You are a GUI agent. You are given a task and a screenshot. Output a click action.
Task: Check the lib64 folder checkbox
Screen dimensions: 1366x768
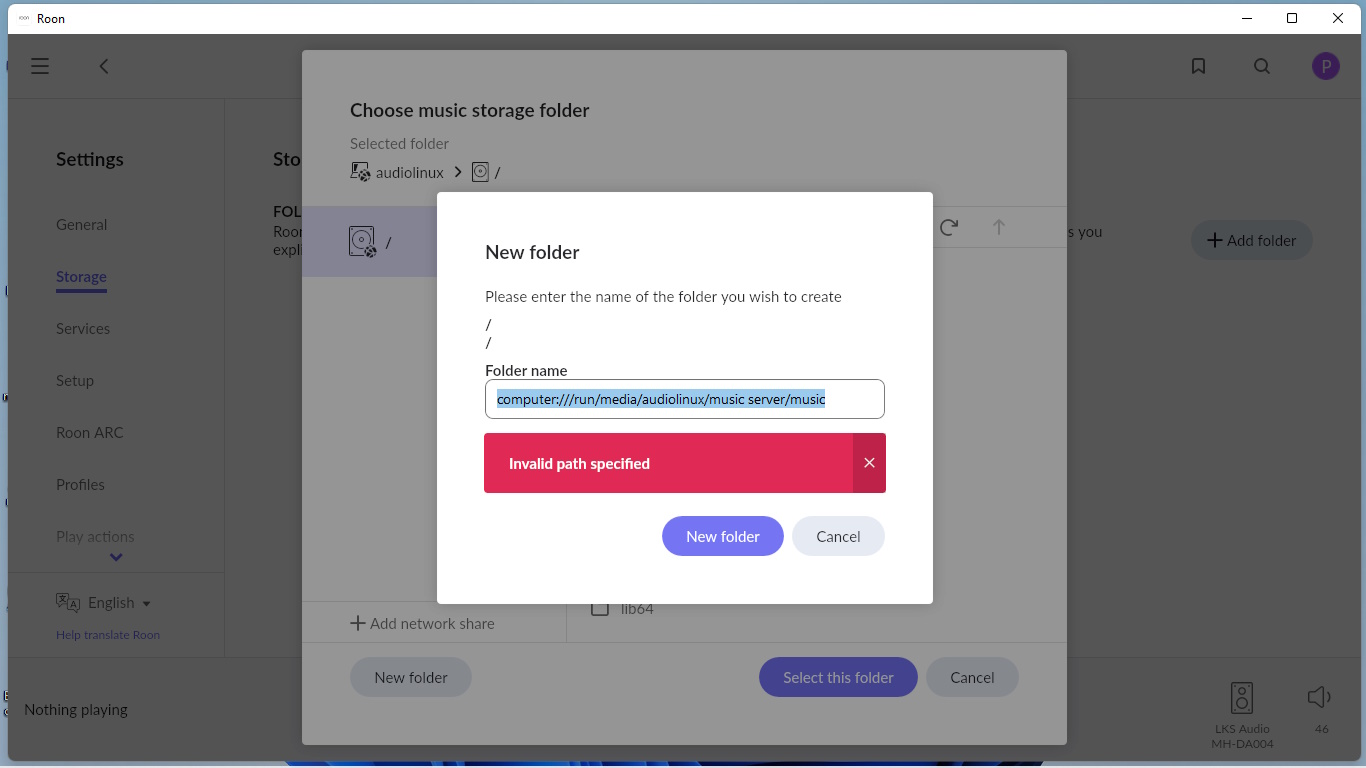(x=600, y=608)
